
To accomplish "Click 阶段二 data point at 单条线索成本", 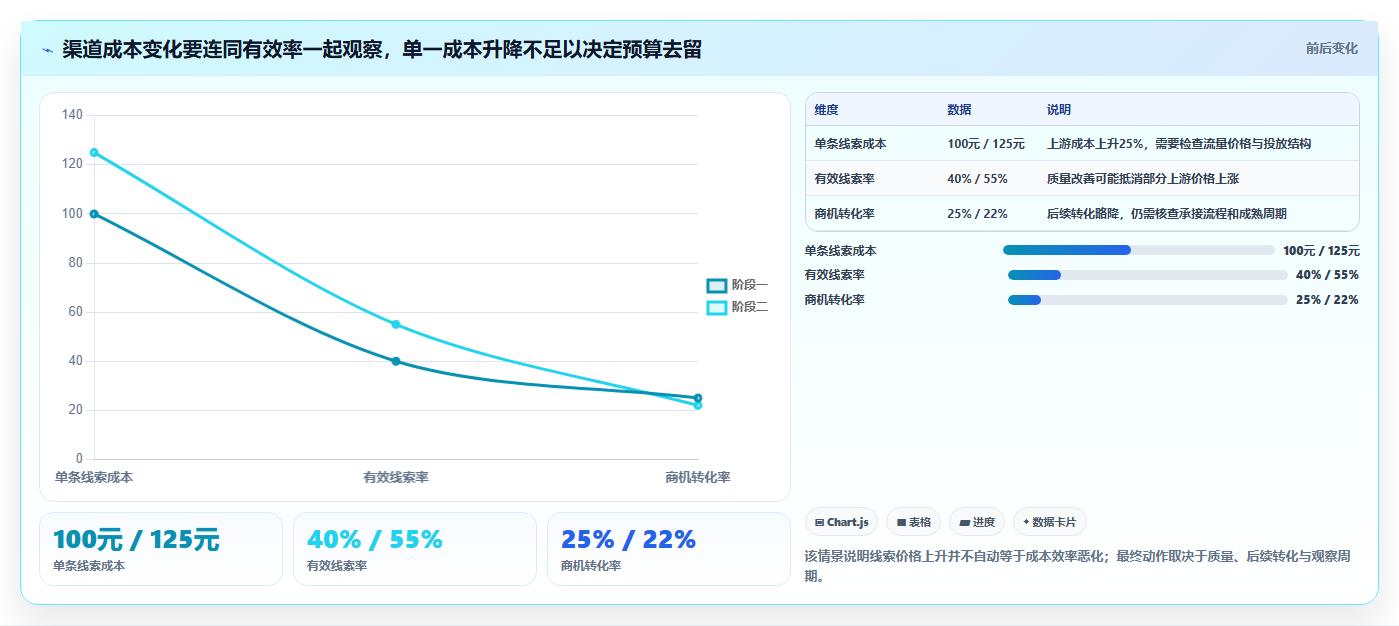I will click(94, 152).
